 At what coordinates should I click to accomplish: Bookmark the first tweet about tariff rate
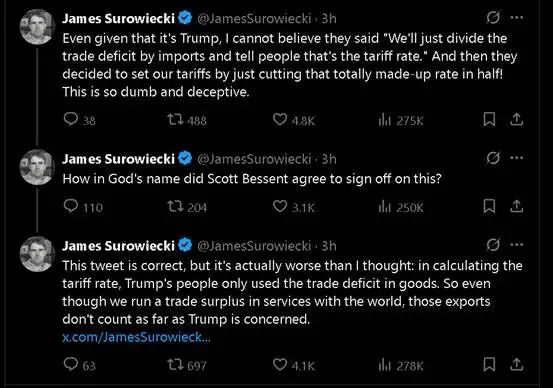click(x=489, y=120)
